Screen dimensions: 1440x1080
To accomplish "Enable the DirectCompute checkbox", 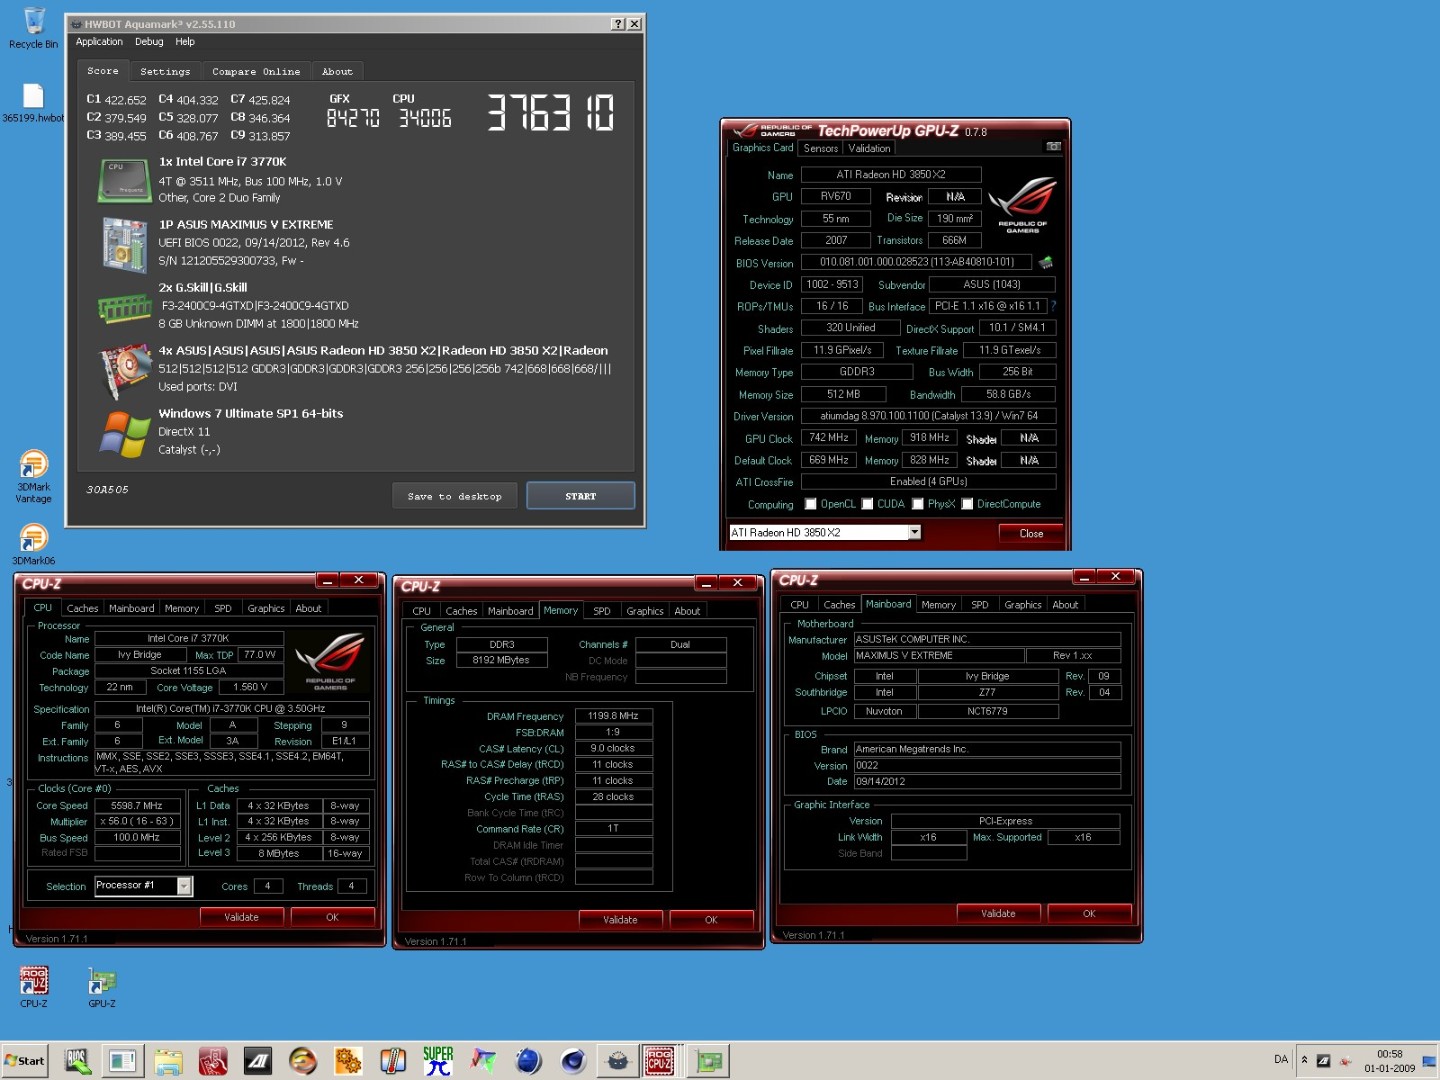I will [967, 504].
